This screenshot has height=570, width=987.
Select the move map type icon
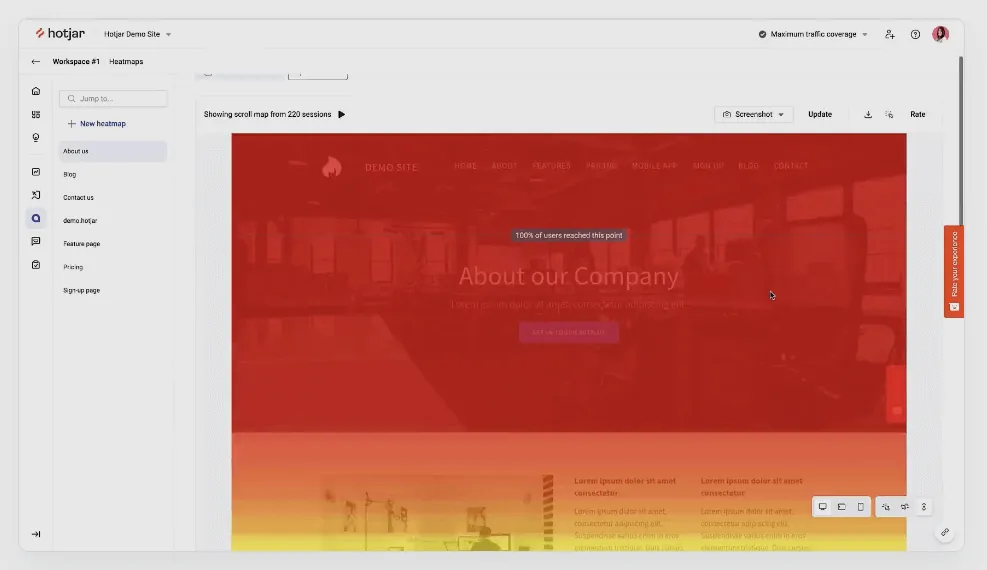[x=905, y=507]
